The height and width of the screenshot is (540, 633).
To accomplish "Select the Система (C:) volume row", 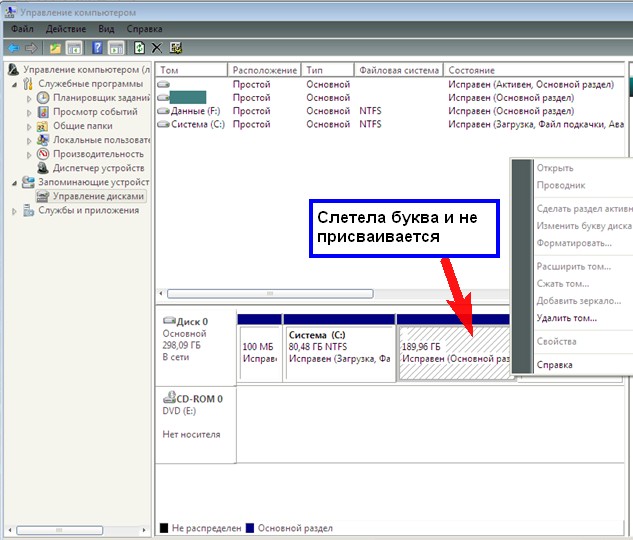I will pyautogui.click(x=390, y=124).
